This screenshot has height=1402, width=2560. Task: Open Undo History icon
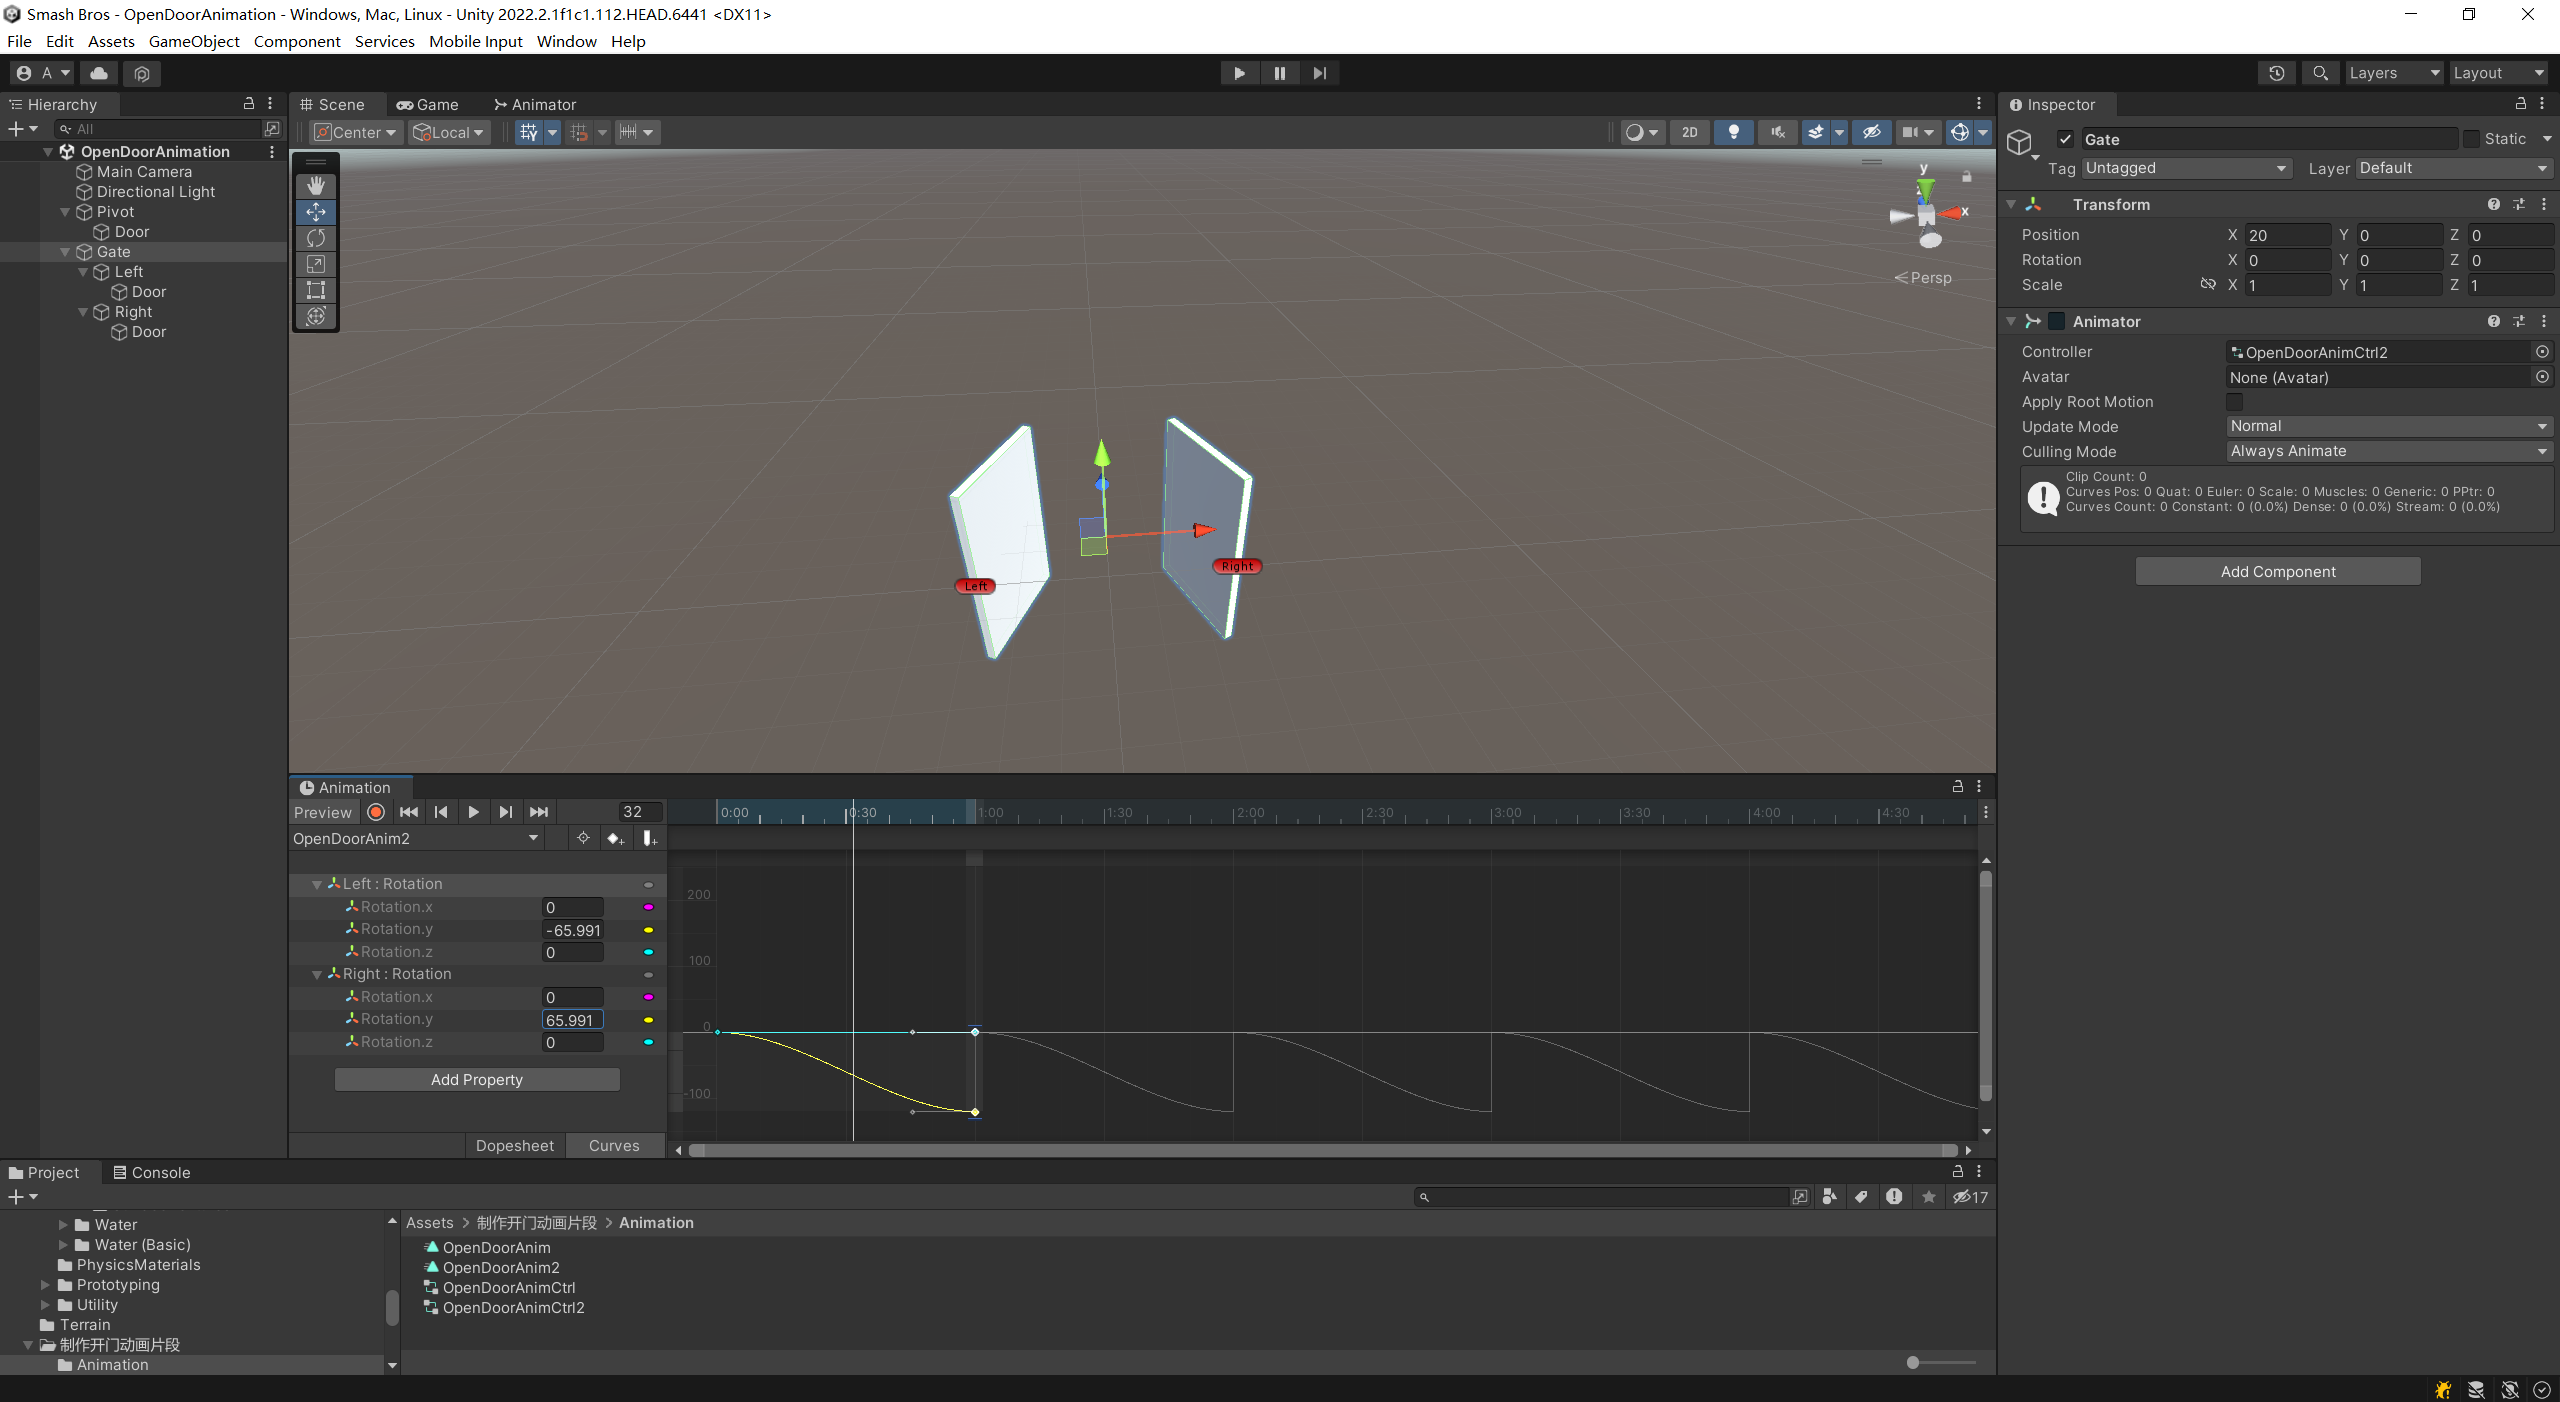(2277, 73)
